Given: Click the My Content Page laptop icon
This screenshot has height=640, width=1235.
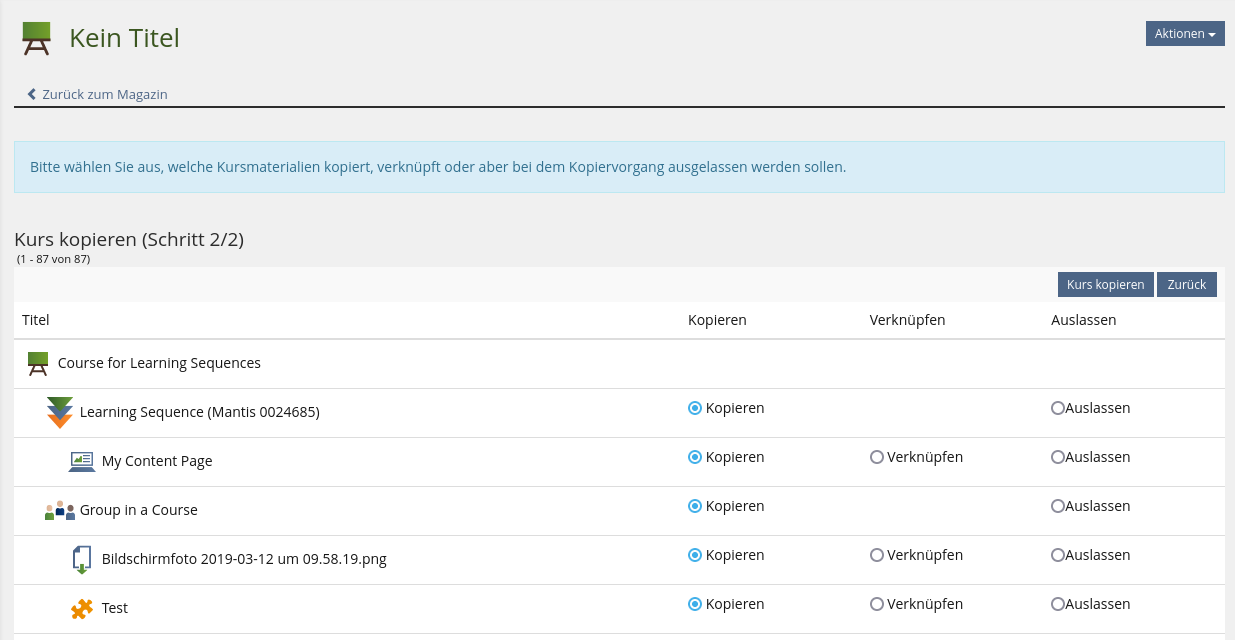Looking at the screenshot, I should 82,461.
